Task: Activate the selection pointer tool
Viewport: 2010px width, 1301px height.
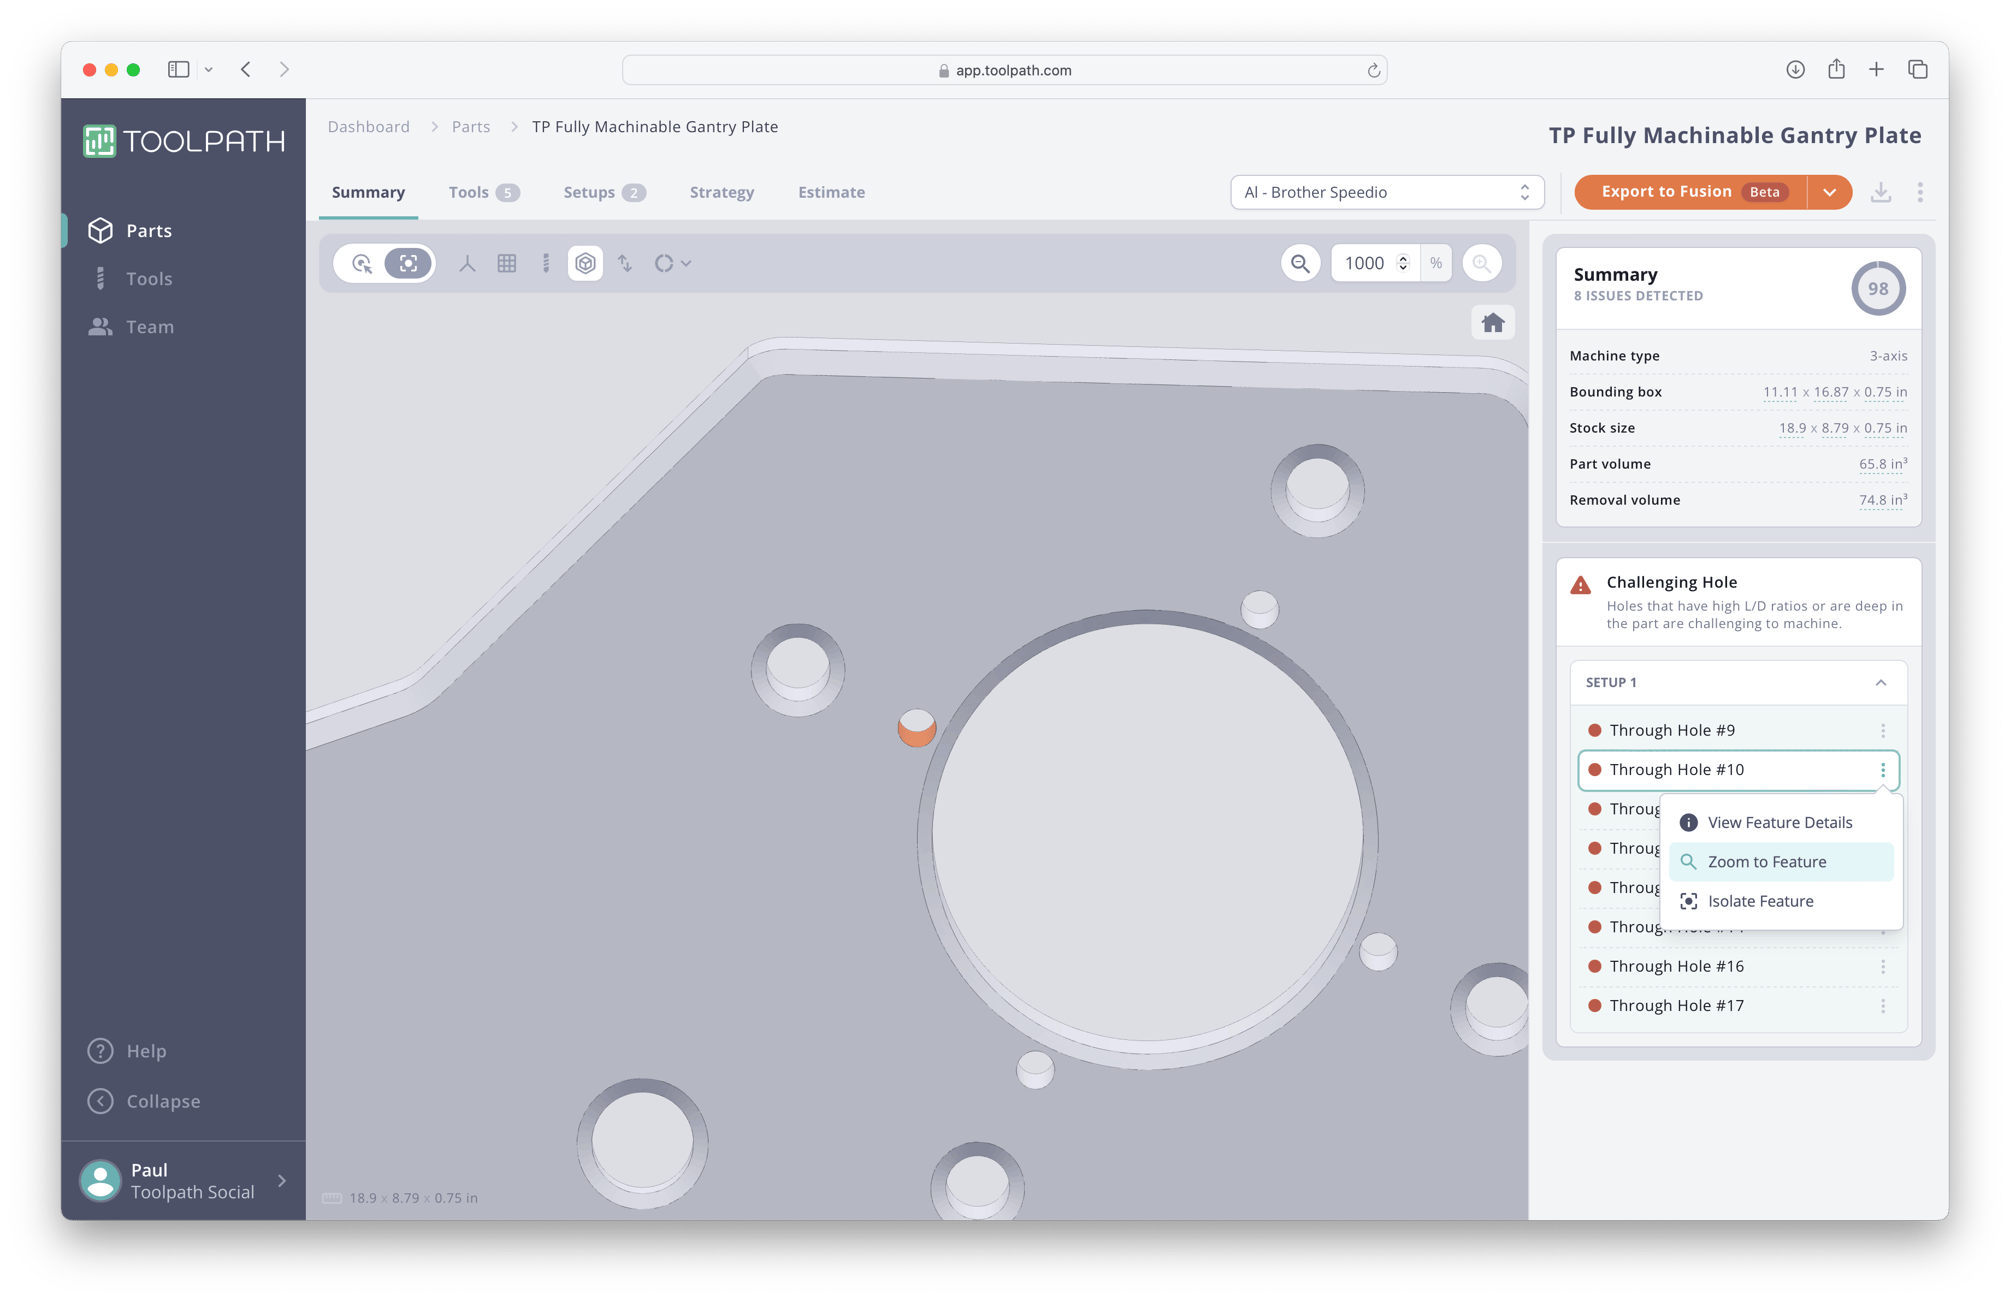Action: (363, 263)
